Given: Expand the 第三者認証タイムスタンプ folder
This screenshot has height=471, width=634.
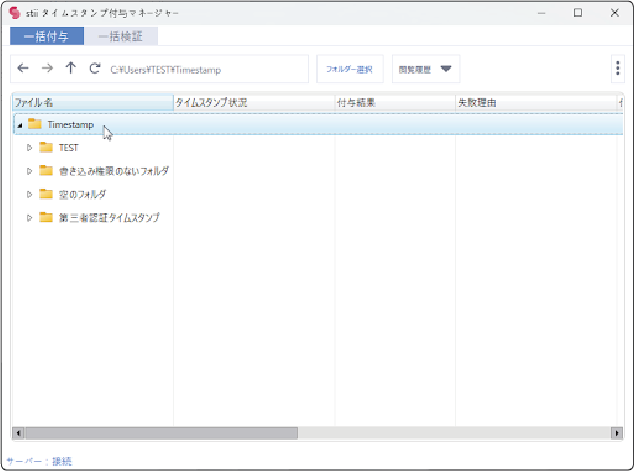Looking at the screenshot, I should (30, 217).
